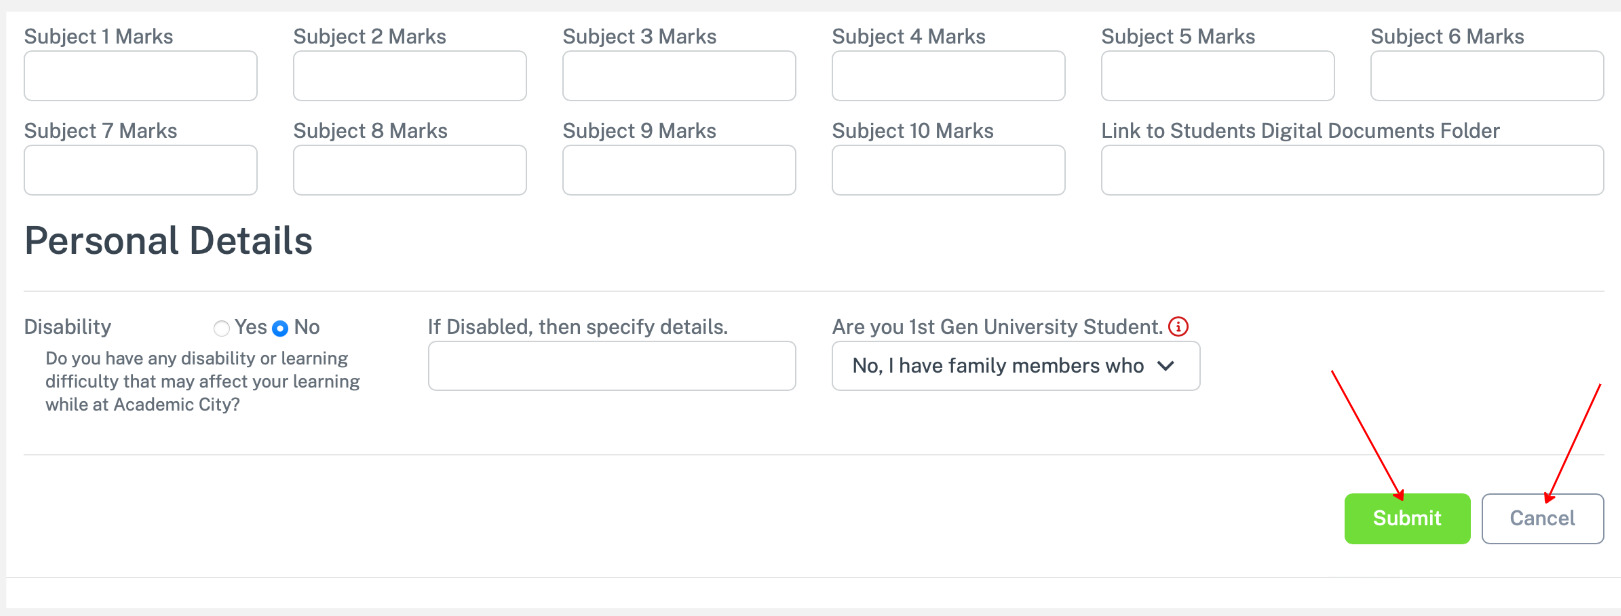Focus the Subject 9 Marks field
1621x616 pixels.
(x=679, y=170)
